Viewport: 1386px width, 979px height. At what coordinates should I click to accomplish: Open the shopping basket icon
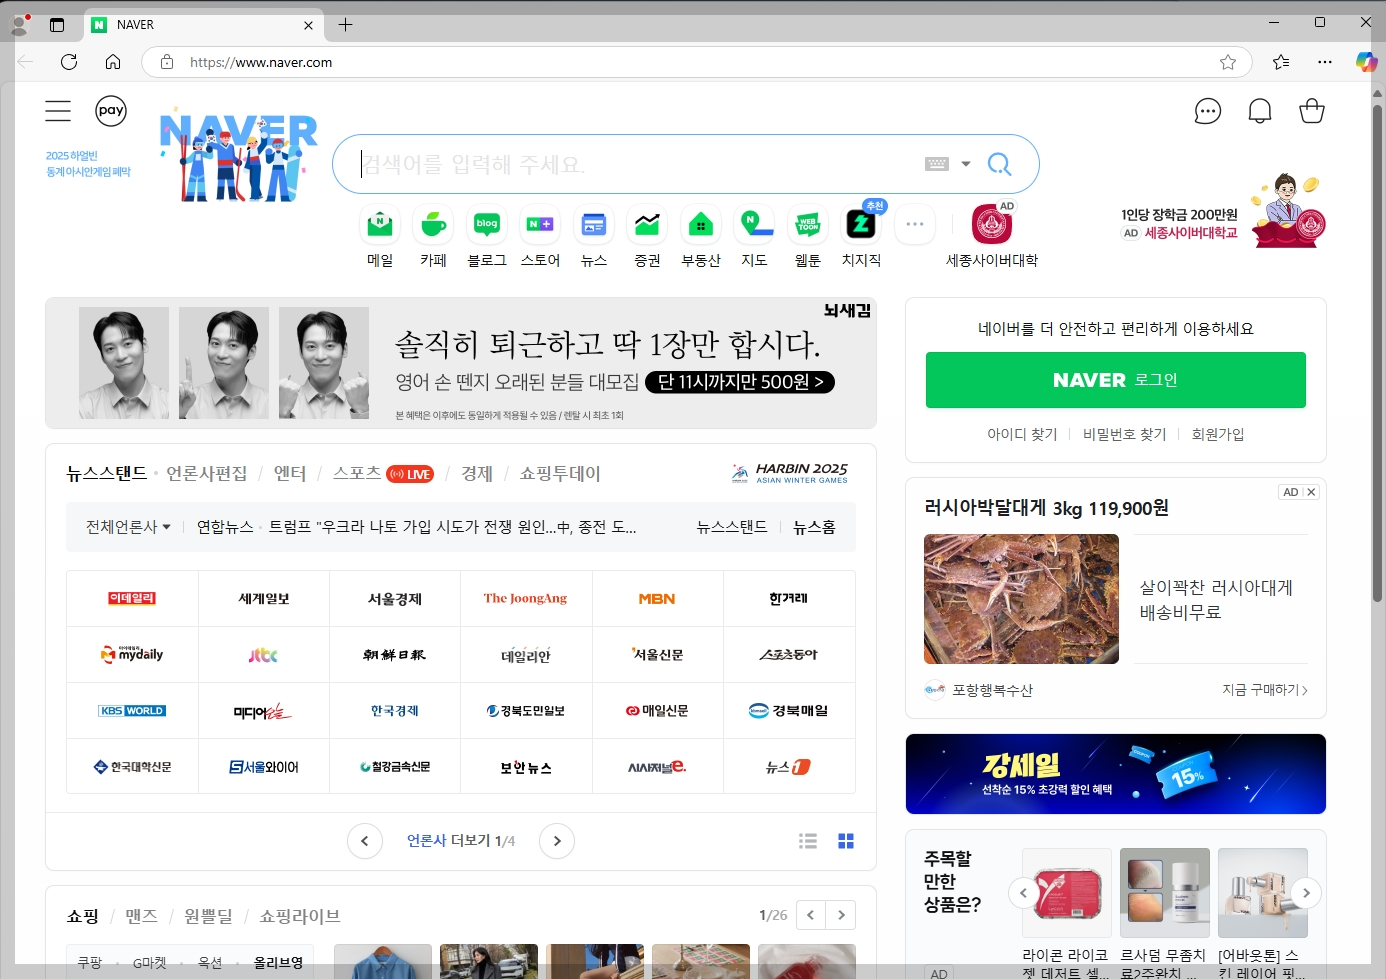click(x=1312, y=111)
